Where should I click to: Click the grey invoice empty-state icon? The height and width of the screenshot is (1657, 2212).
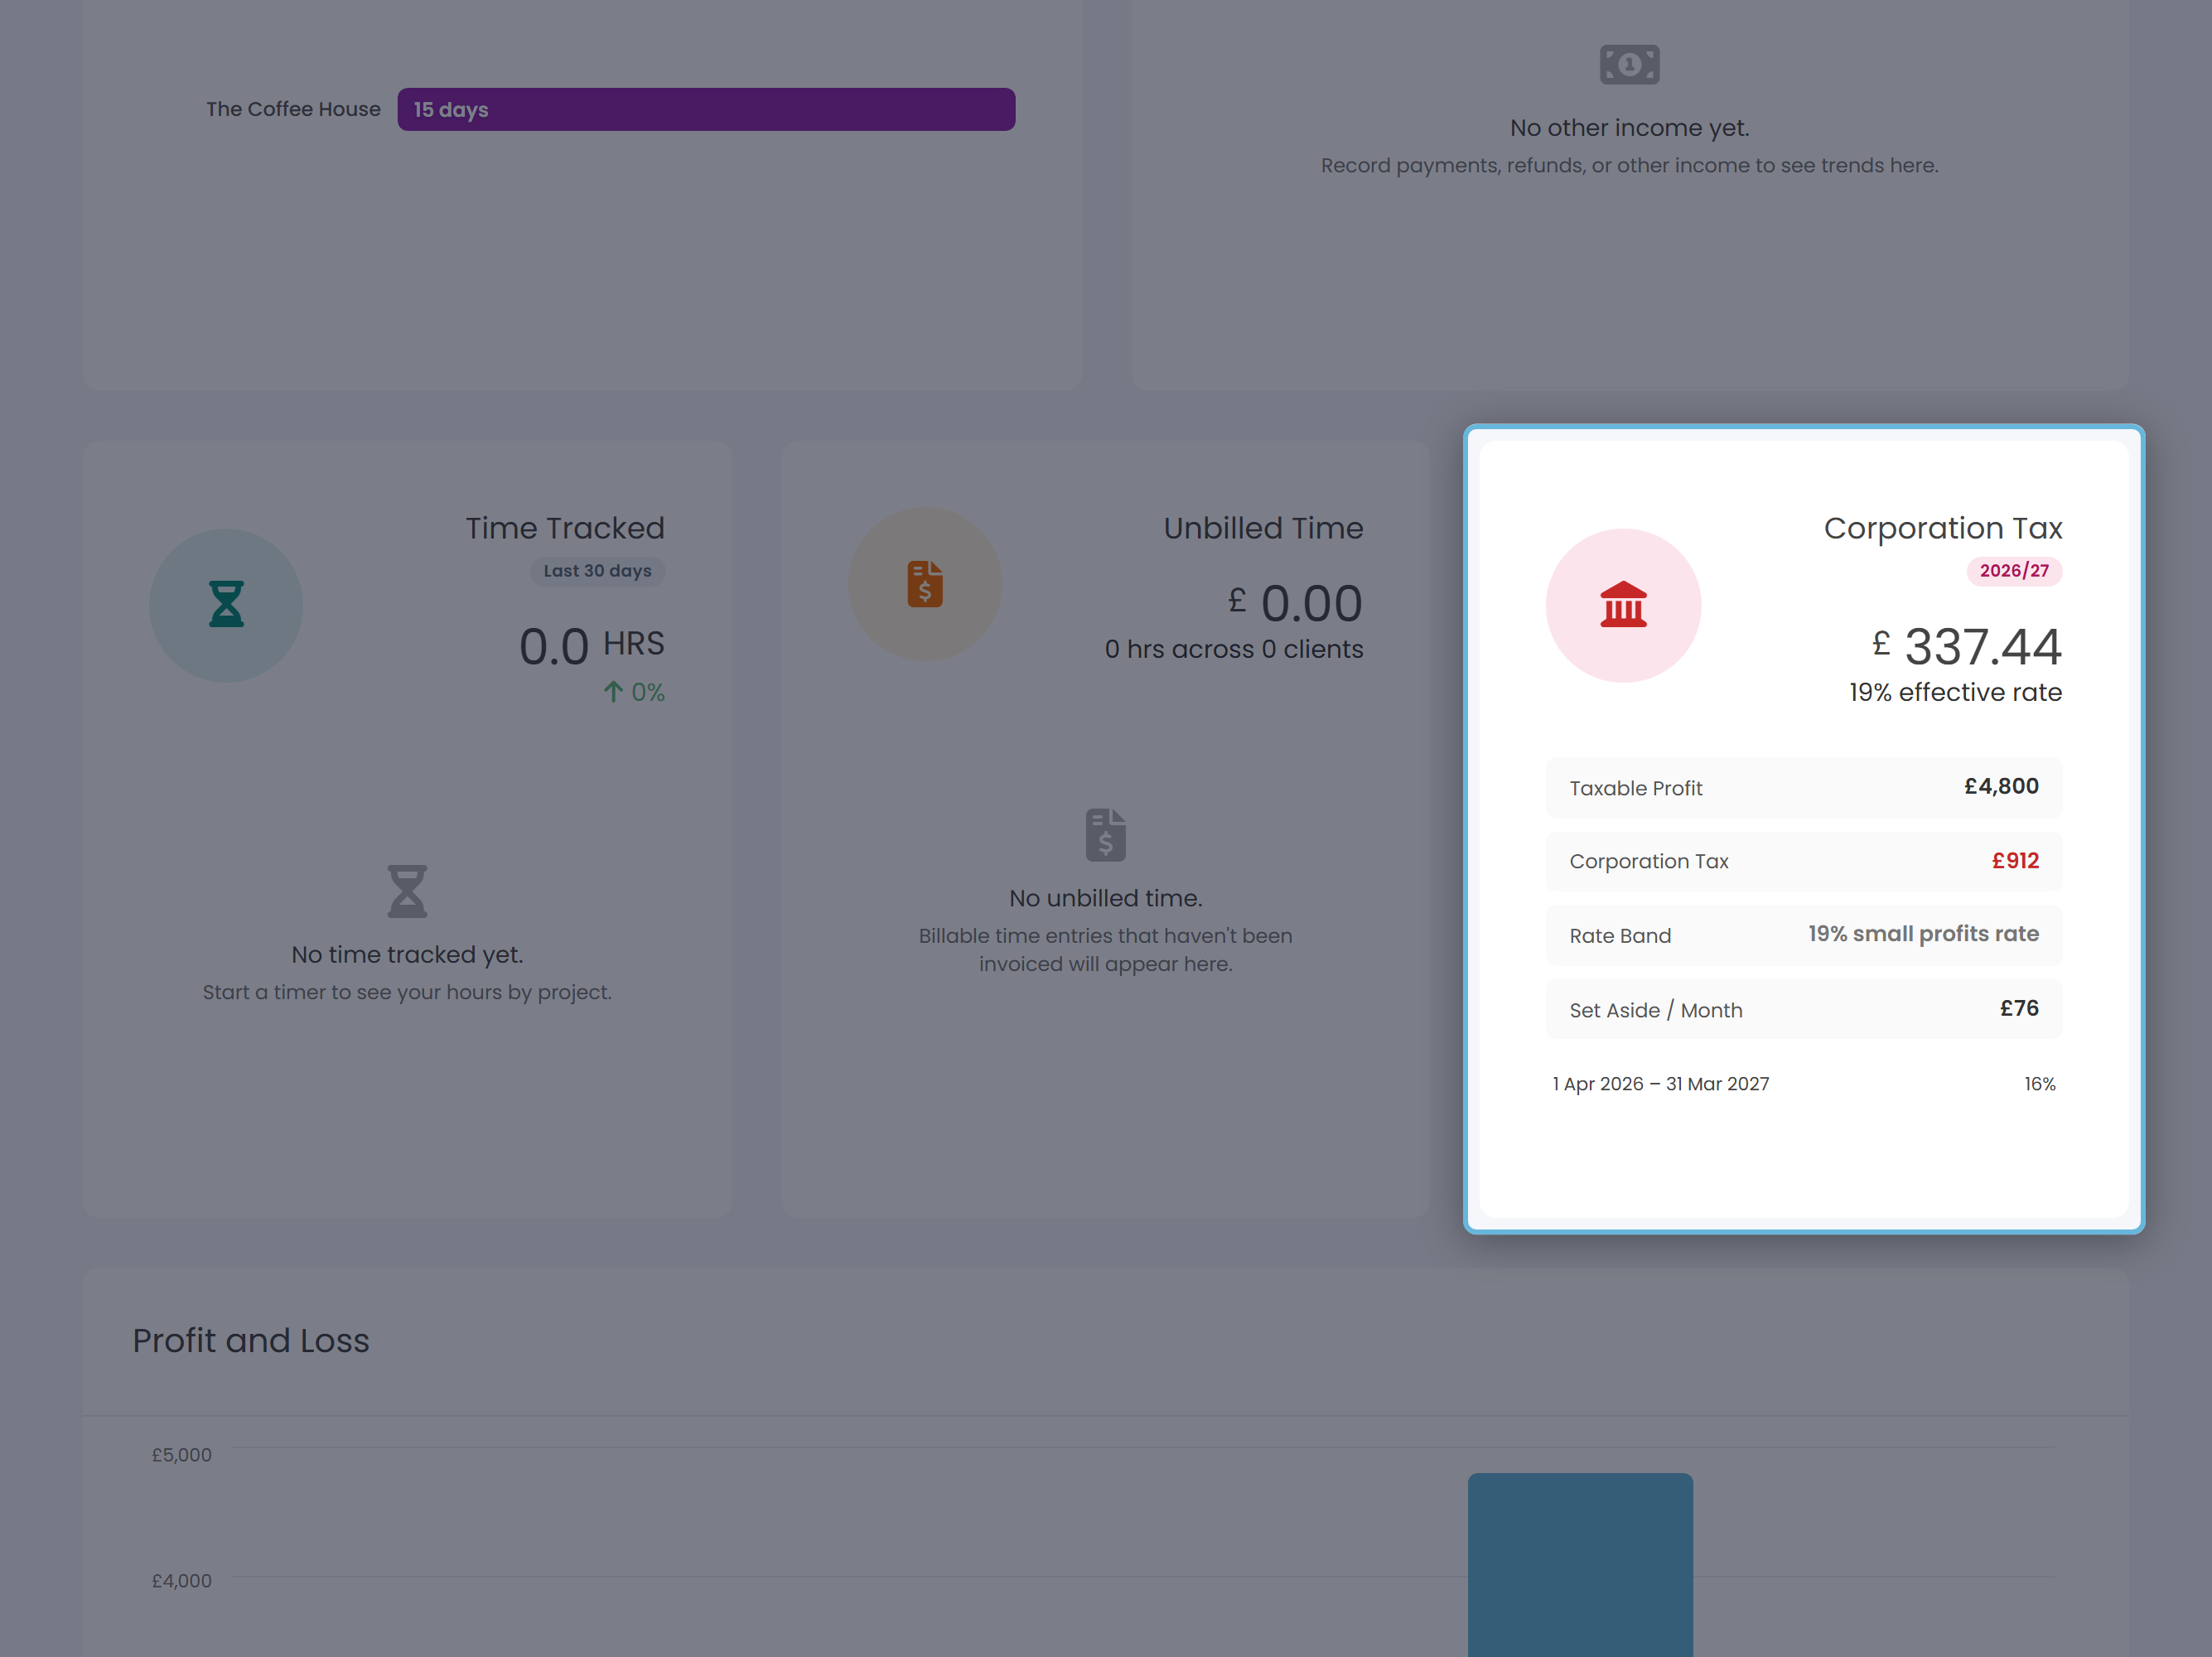click(x=1106, y=835)
